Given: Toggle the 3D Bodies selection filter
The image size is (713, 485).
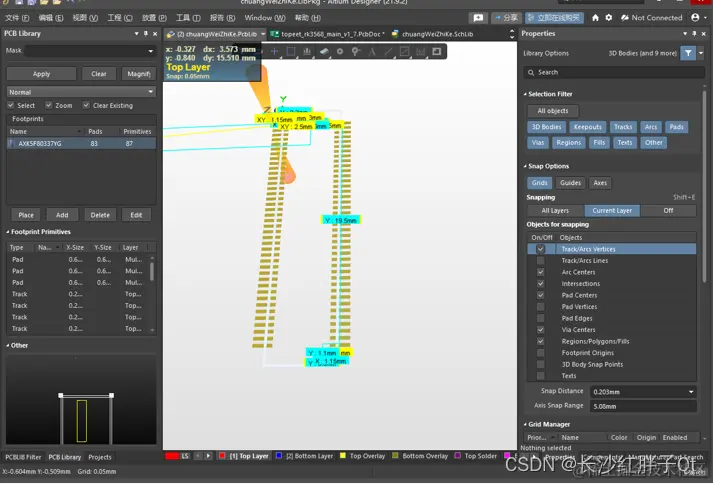Looking at the screenshot, I should 546,127.
